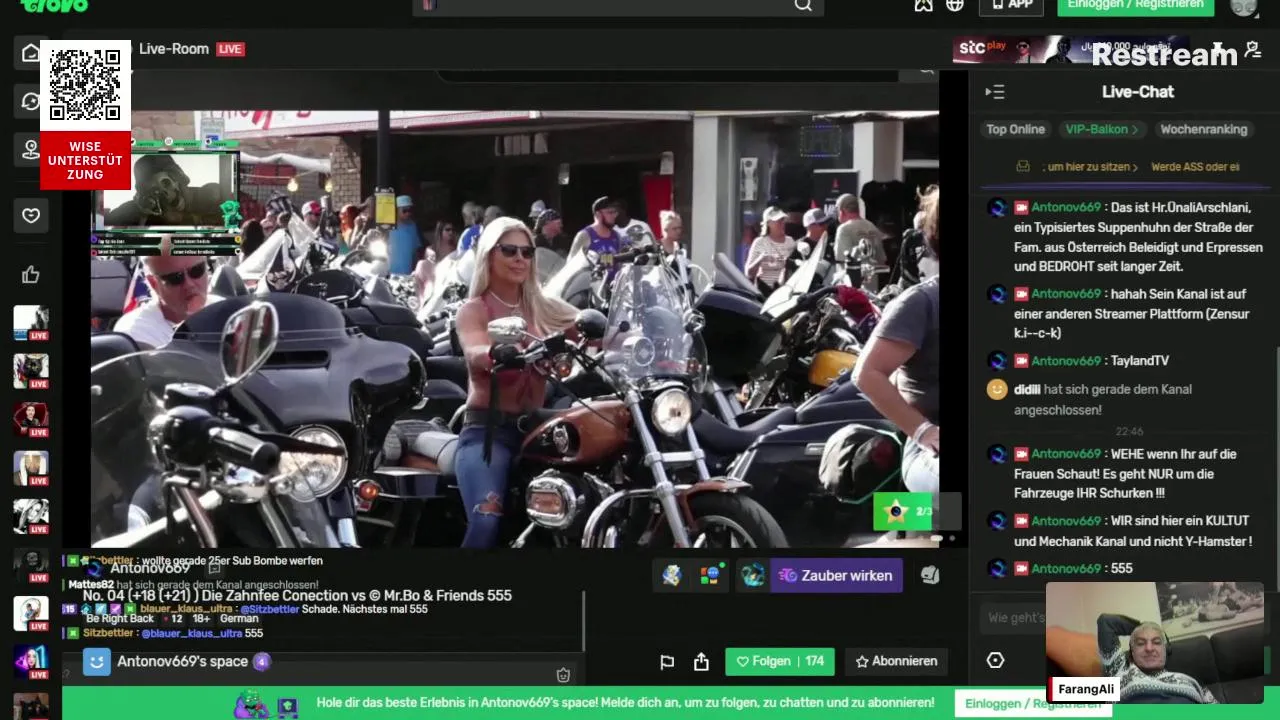Click Antonov669 on the 'WEHE wenn Ihr' message

click(x=1066, y=454)
